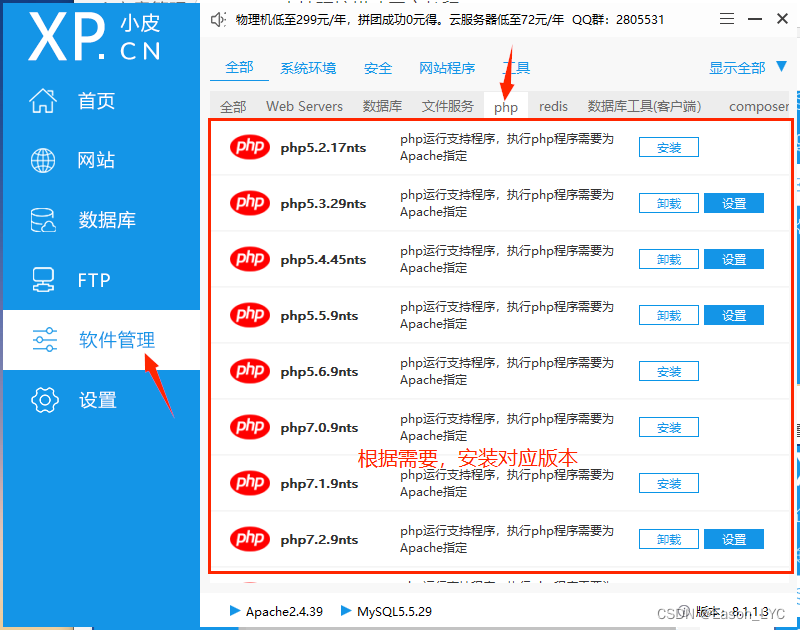Screen dimensions: 800x630
Task: Select the redis sub-tab
Action: point(553,106)
